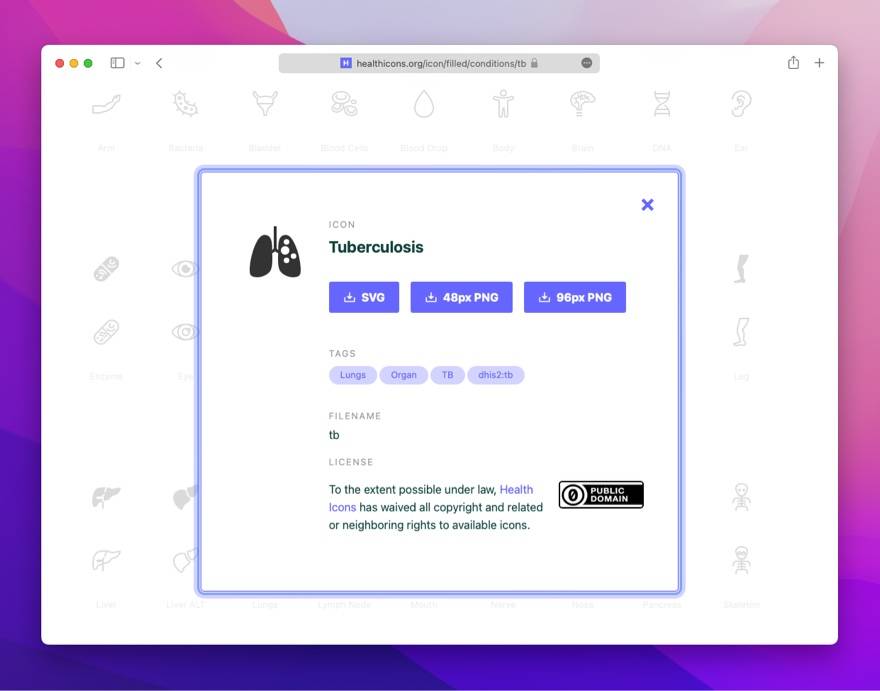
Task: Select the filled Liver icon
Action: tap(106, 497)
